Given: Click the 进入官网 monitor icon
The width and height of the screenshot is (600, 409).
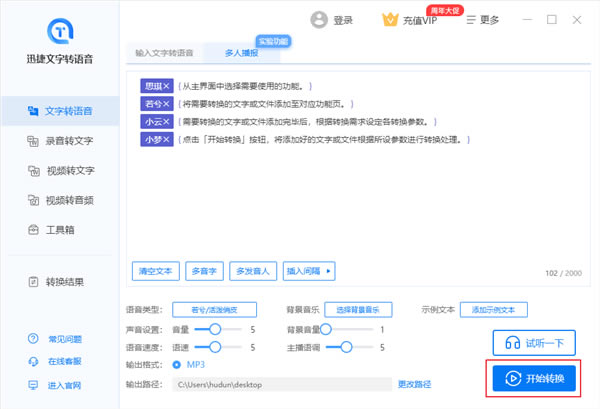Looking at the screenshot, I should click(33, 385).
